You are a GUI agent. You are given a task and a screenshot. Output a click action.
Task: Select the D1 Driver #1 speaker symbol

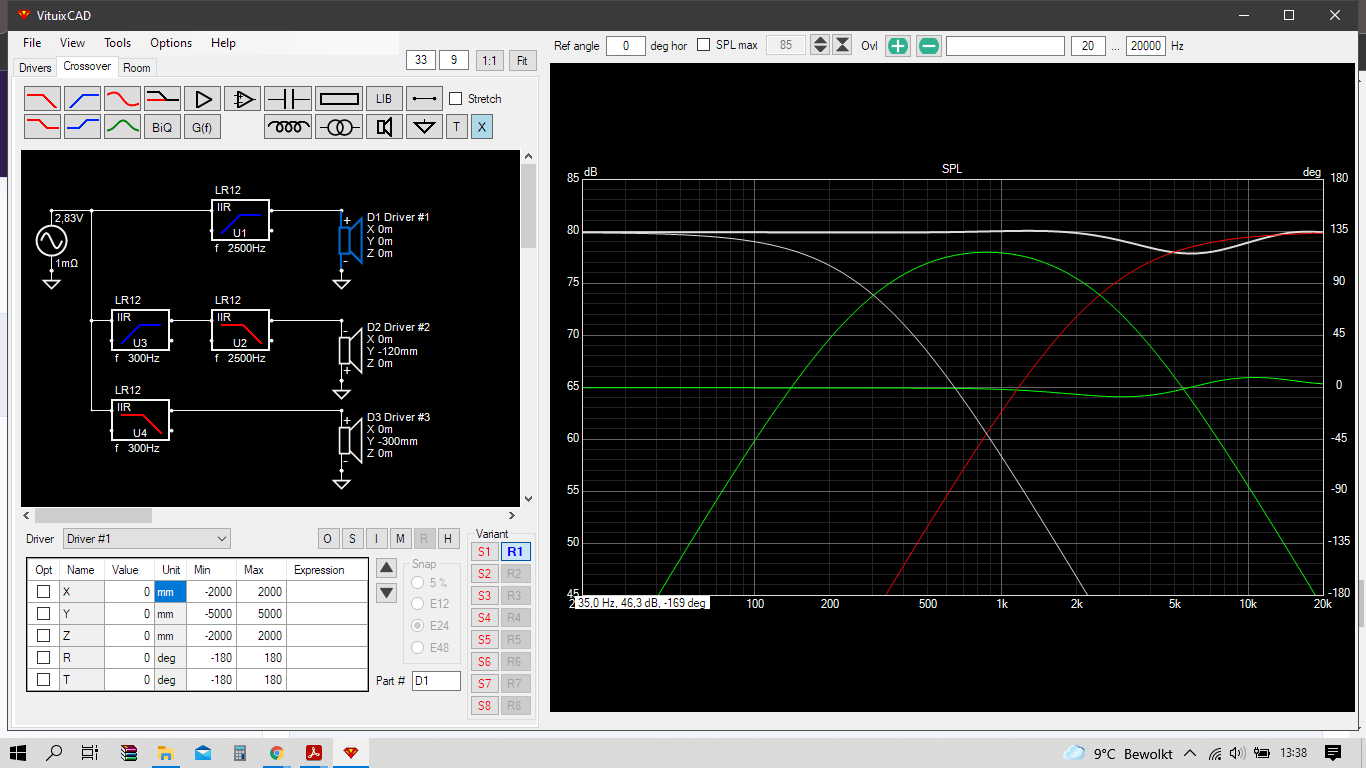(350, 240)
